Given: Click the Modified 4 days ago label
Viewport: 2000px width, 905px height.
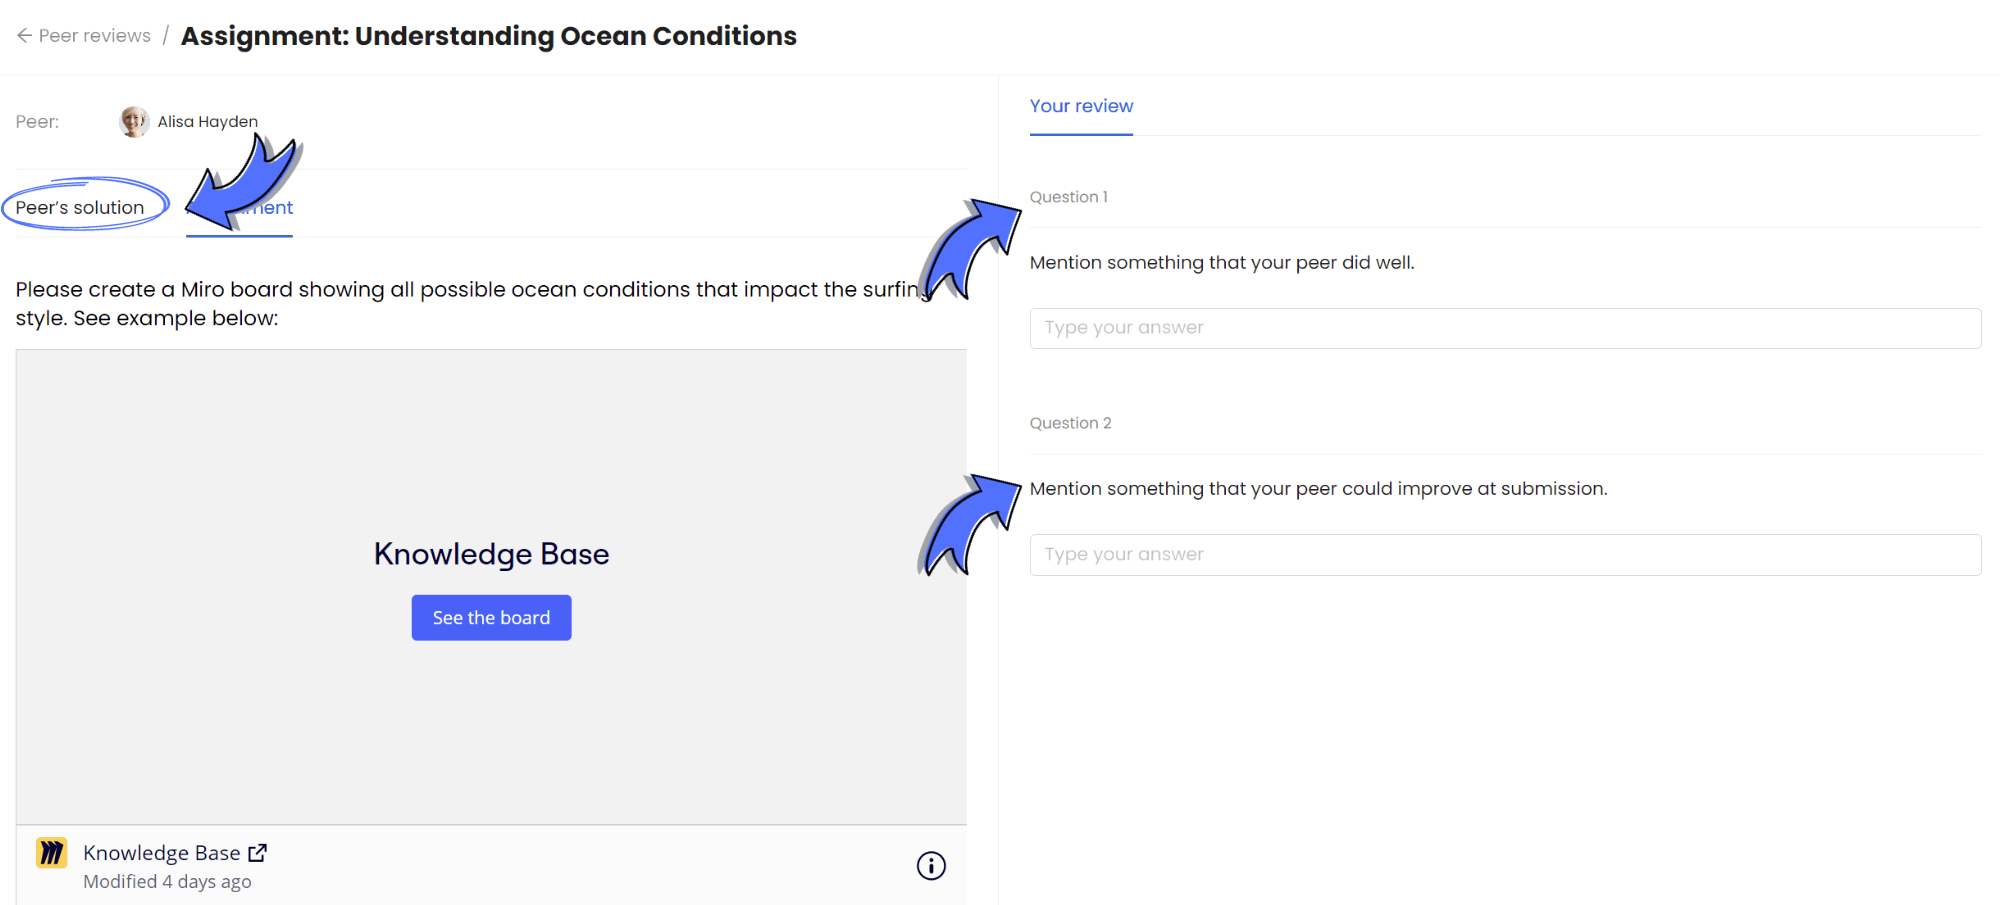Looking at the screenshot, I should (167, 881).
